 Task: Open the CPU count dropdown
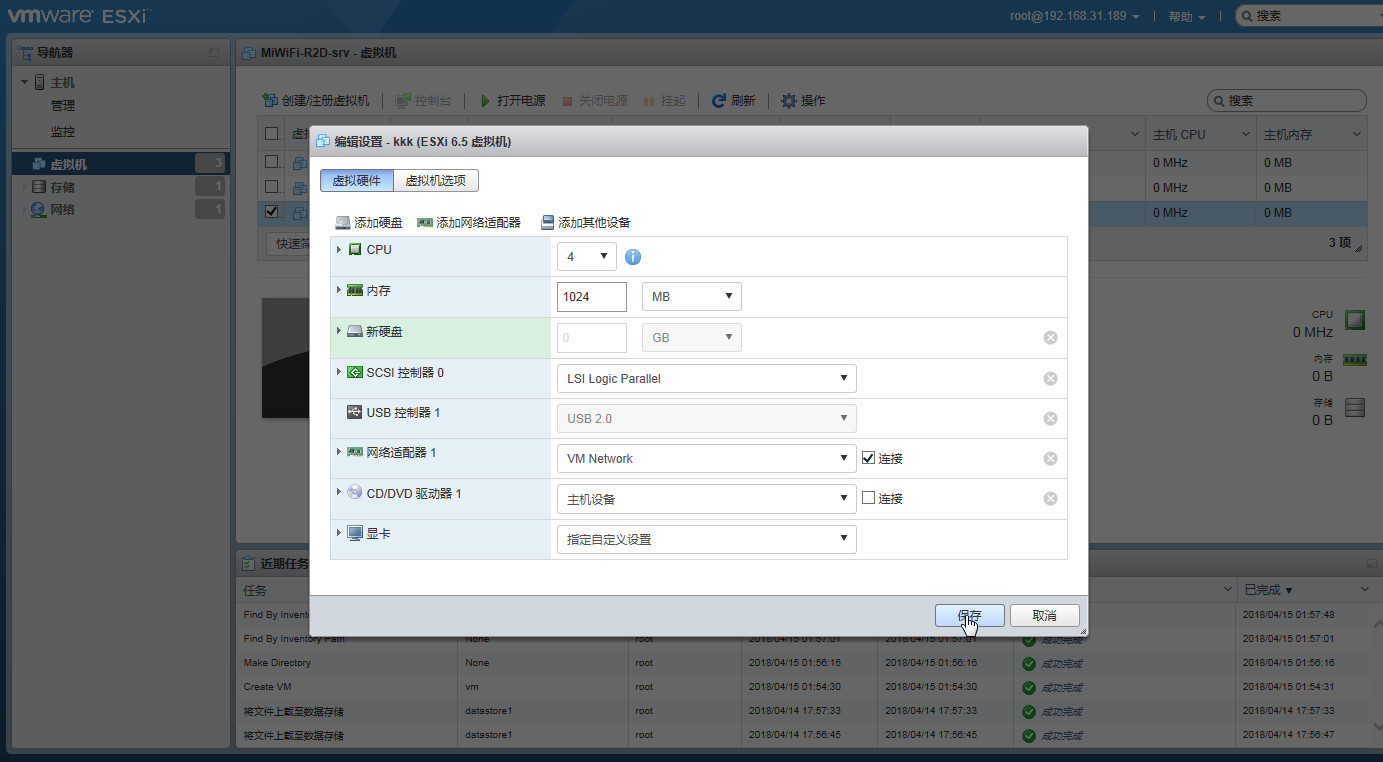point(586,257)
